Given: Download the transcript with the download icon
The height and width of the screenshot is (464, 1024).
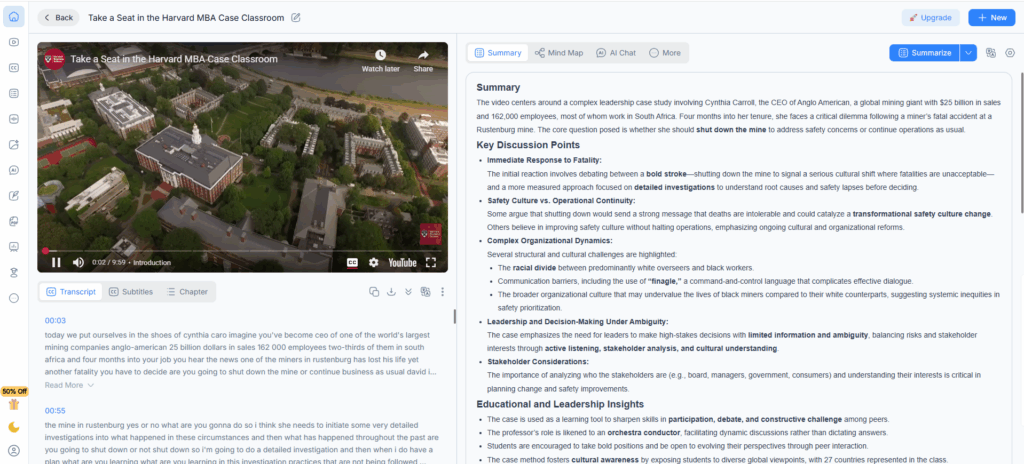Looking at the screenshot, I should [x=391, y=291].
